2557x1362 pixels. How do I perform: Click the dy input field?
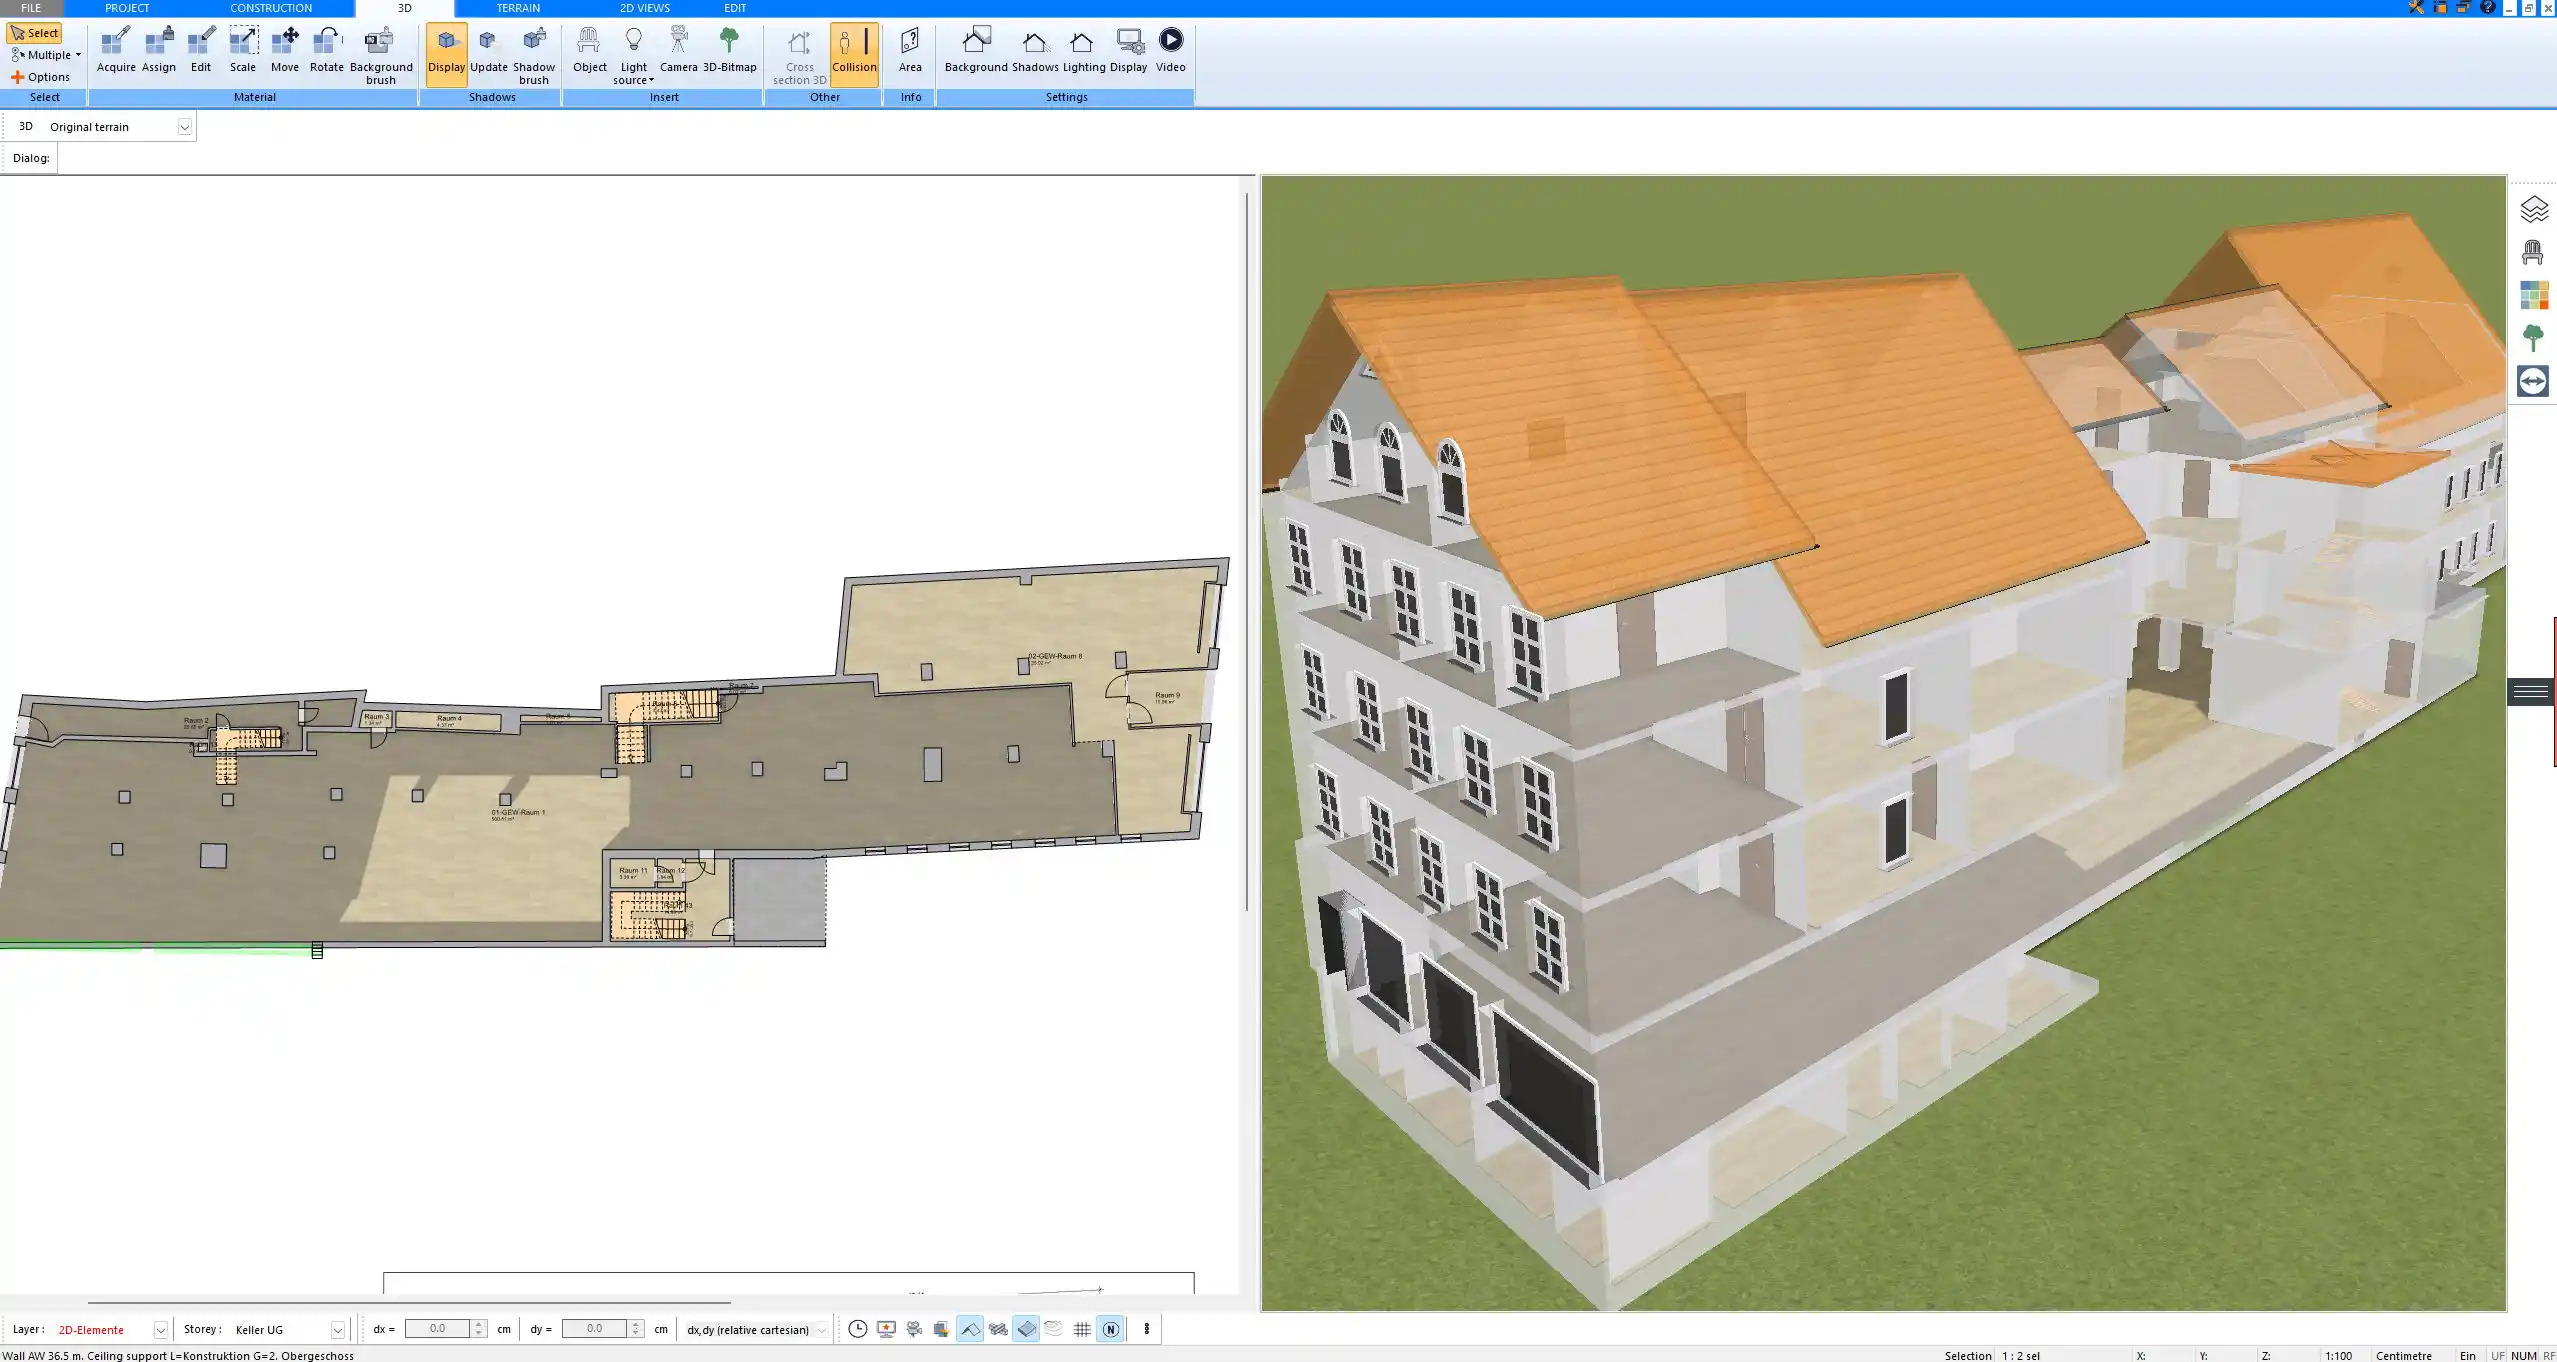(594, 1329)
